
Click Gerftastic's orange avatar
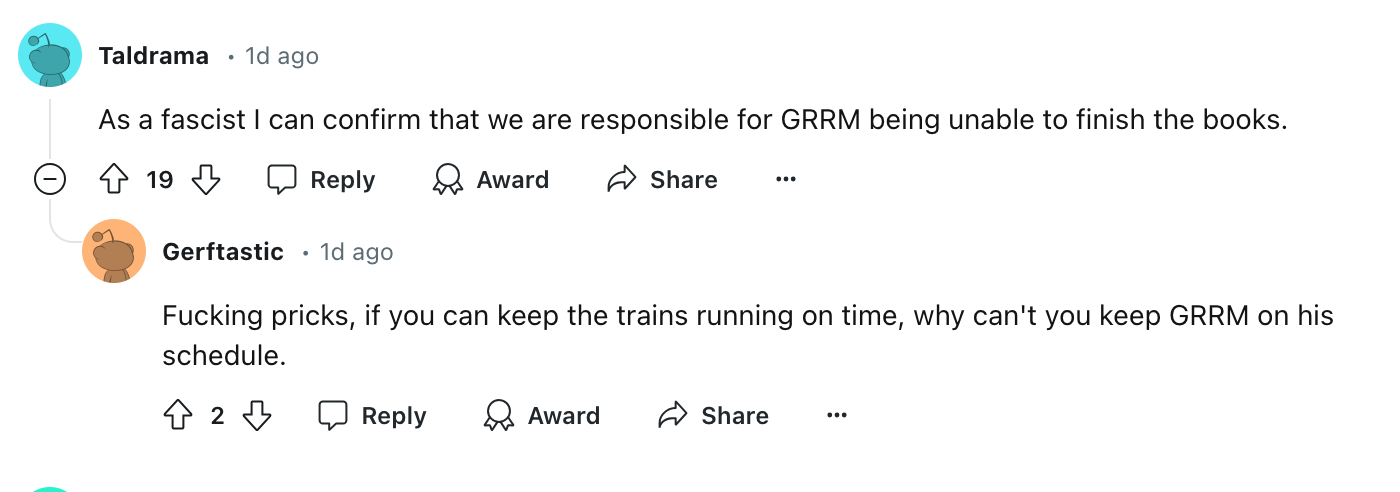point(114,251)
